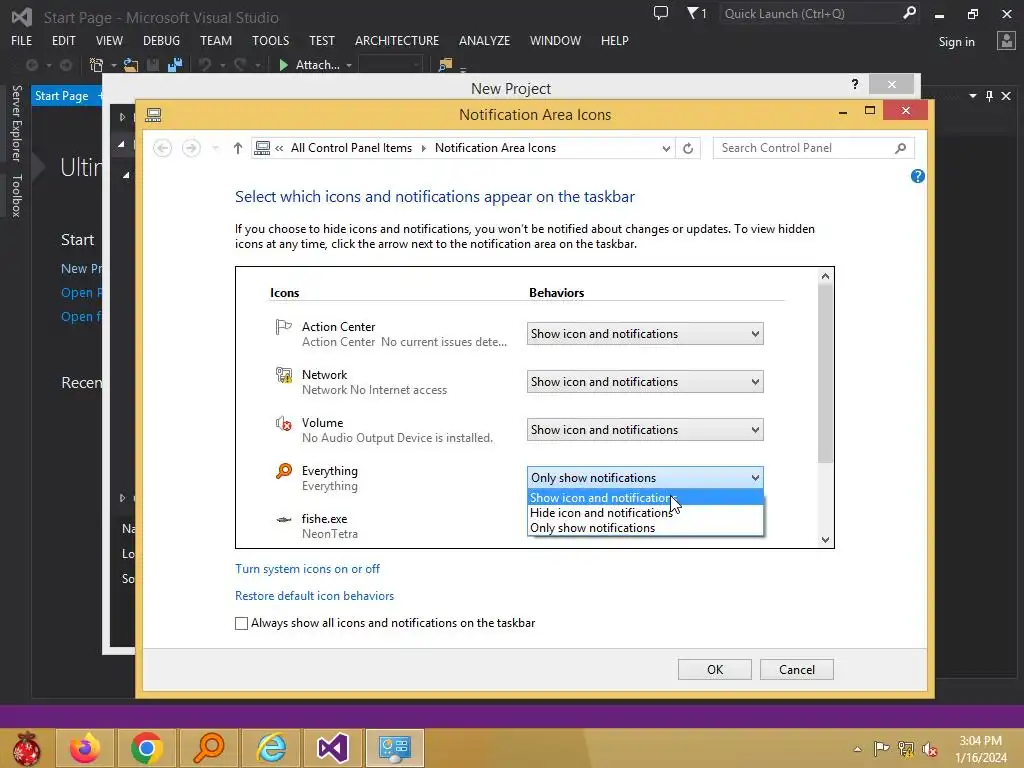The image size is (1024, 768).
Task: Choose Hide icon and notifications option
Action: pos(645,513)
